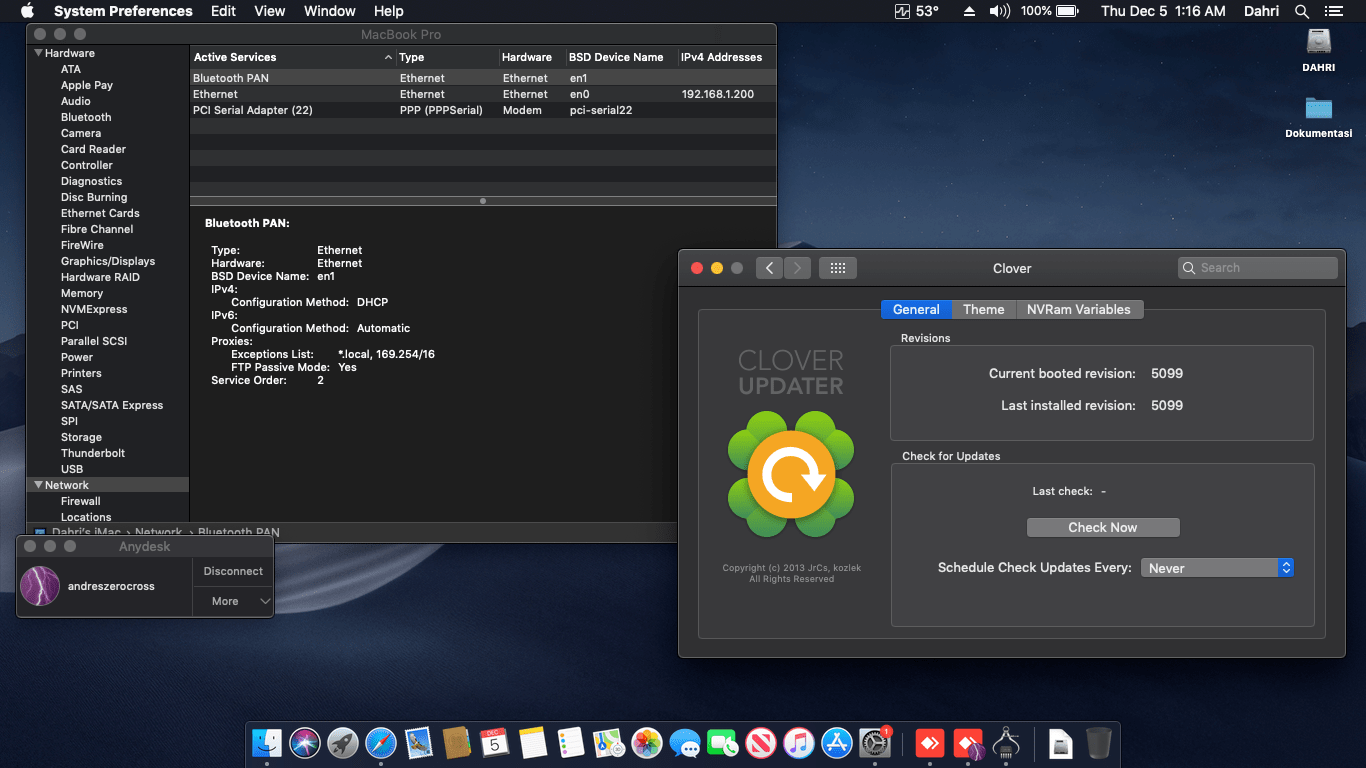Image resolution: width=1366 pixels, height=768 pixels.
Task: Switch to the General tab in Clover
Action: tap(916, 310)
